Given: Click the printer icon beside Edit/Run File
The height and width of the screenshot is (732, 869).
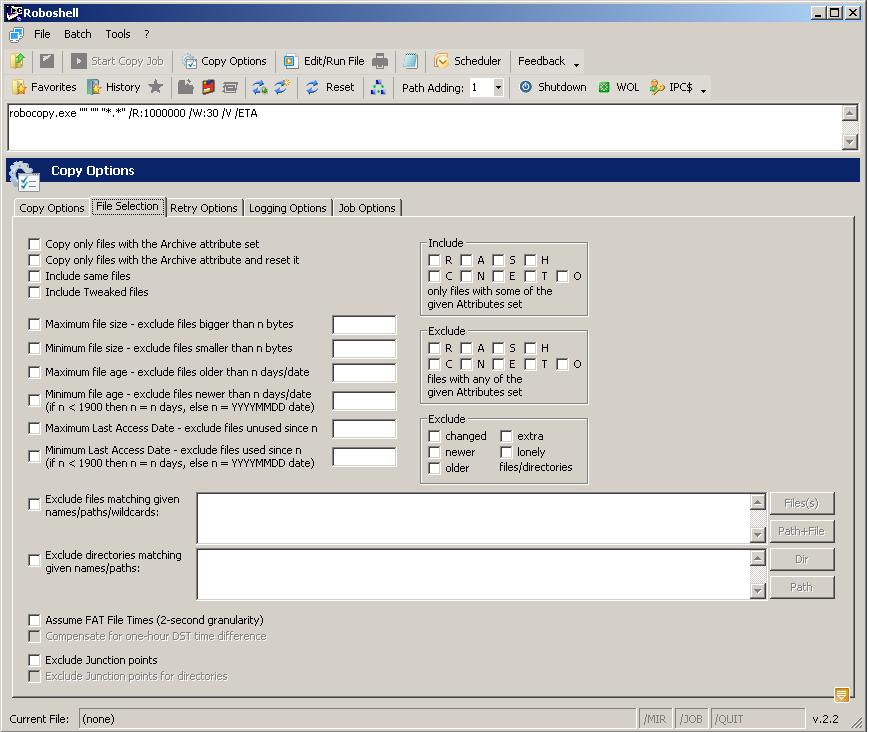Looking at the screenshot, I should (380, 61).
